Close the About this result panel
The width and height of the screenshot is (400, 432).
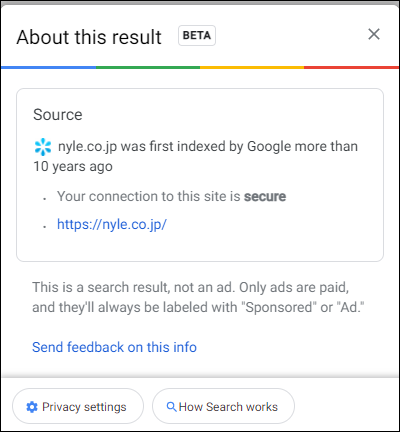[374, 34]
